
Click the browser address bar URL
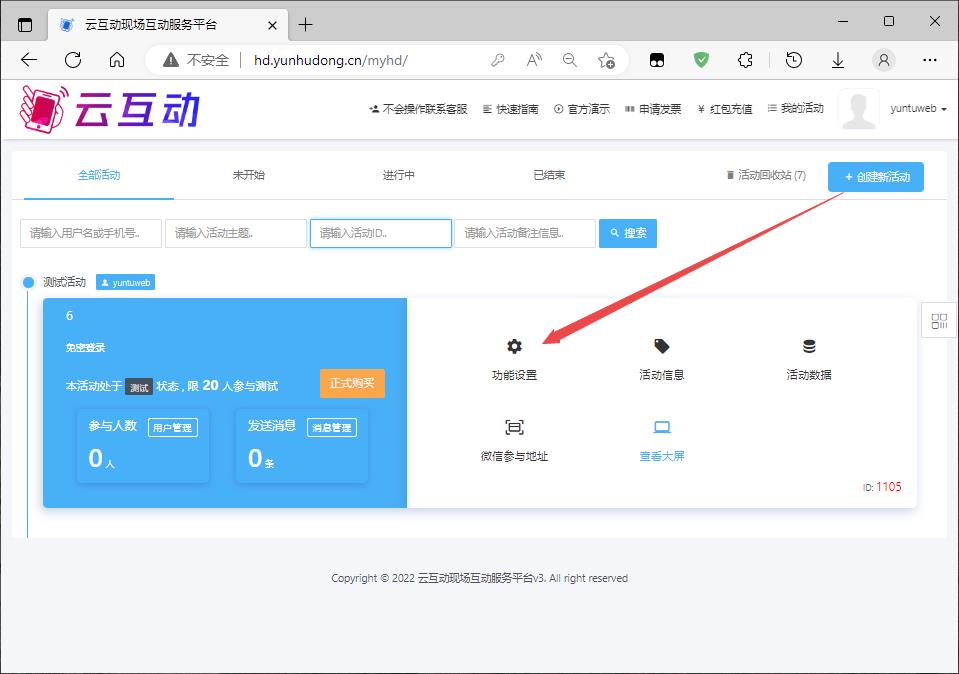click(331, 60)
